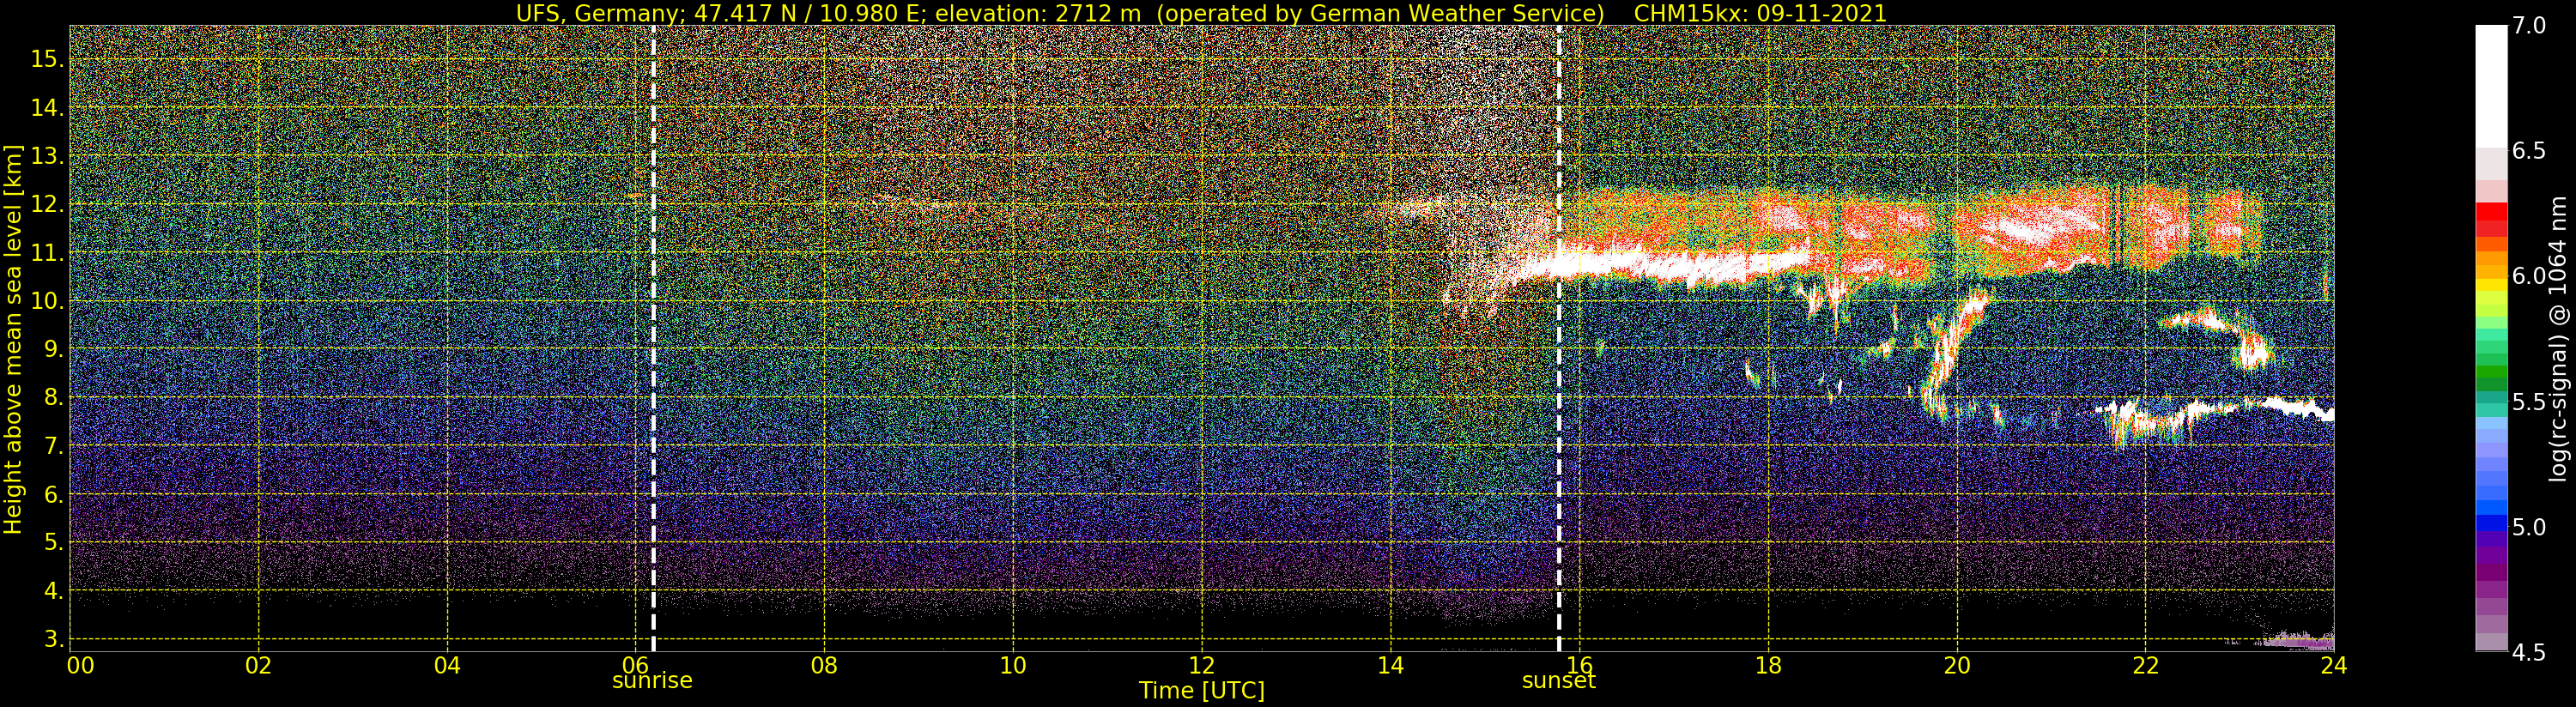
Task: Click the time axis tick '00'
Action: pos(81,665)
